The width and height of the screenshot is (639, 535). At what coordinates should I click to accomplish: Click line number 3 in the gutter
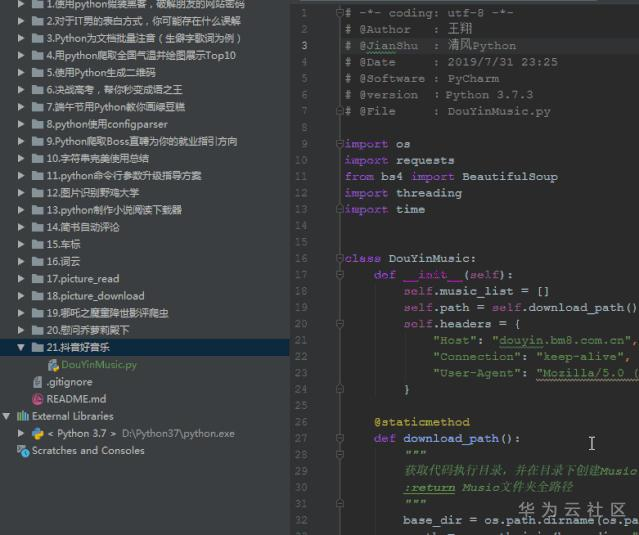point(304,46)
